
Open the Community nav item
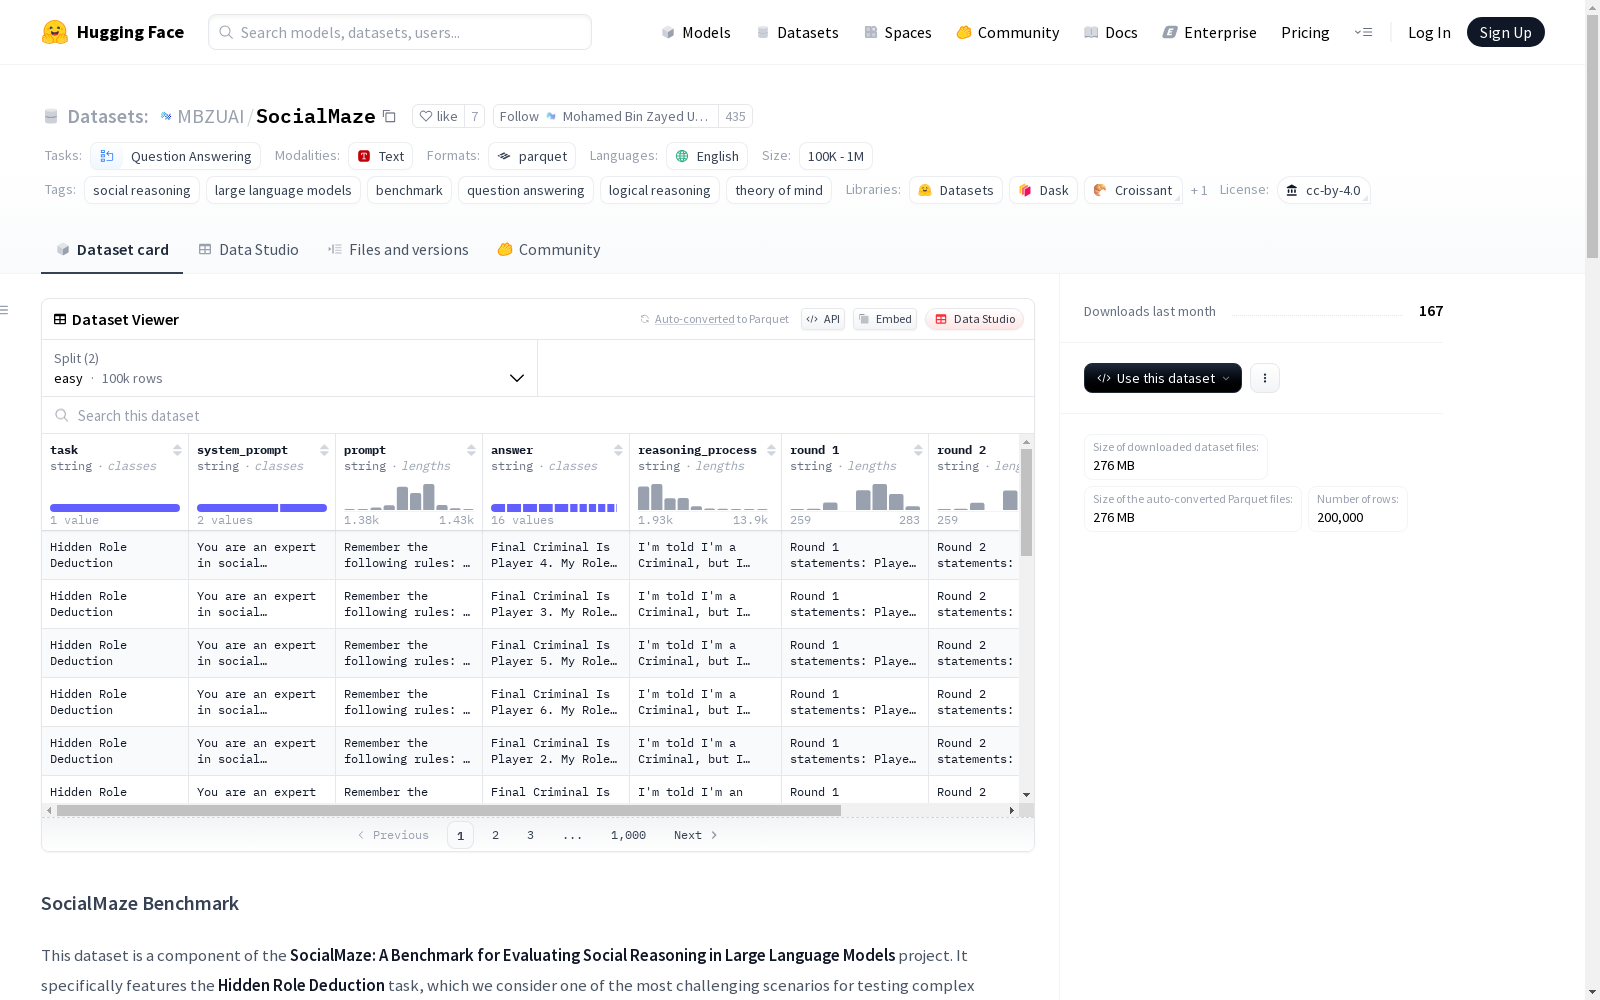coord(1008,32)
